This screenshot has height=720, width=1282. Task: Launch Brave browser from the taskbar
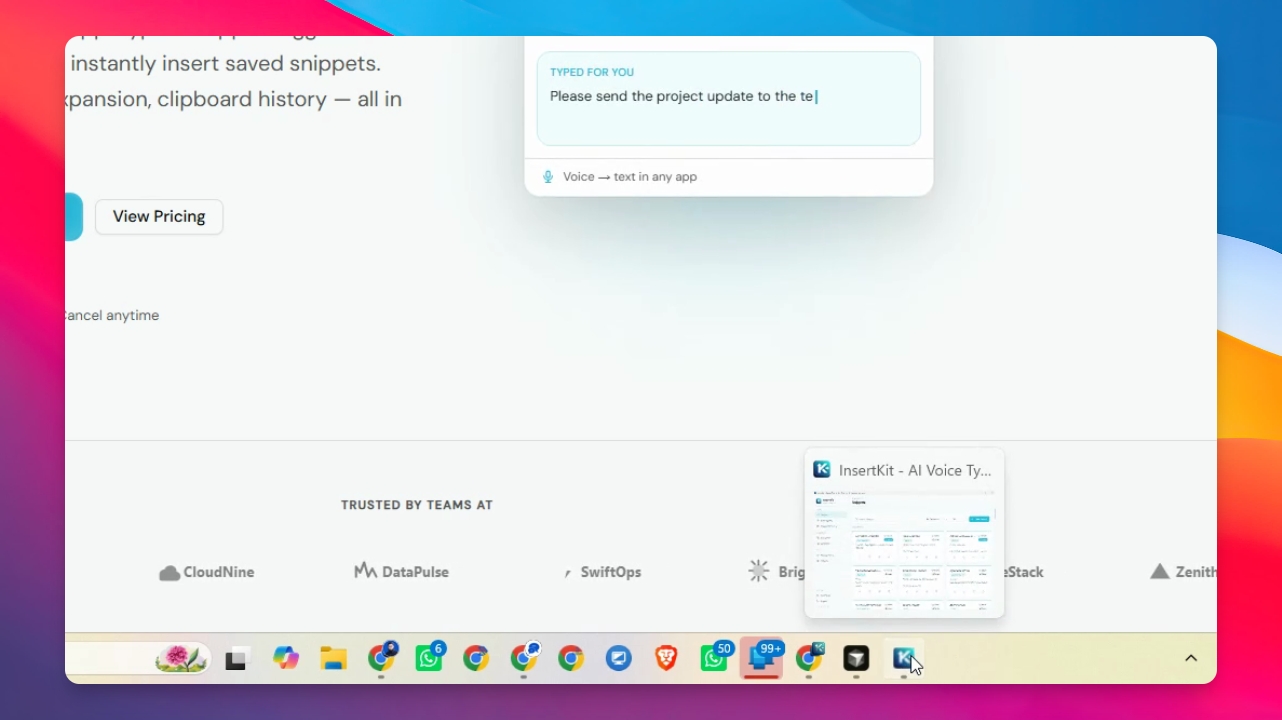click(x=666, y=658)
